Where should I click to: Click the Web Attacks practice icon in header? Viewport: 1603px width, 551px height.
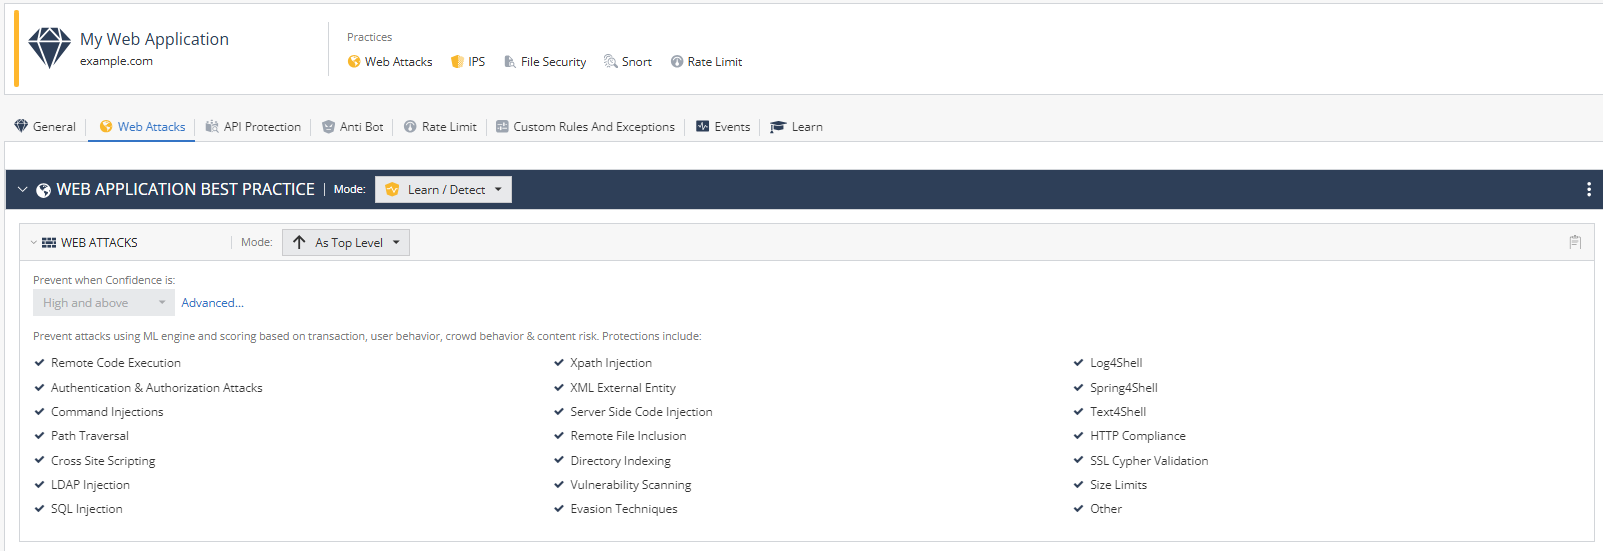(354, 62)
